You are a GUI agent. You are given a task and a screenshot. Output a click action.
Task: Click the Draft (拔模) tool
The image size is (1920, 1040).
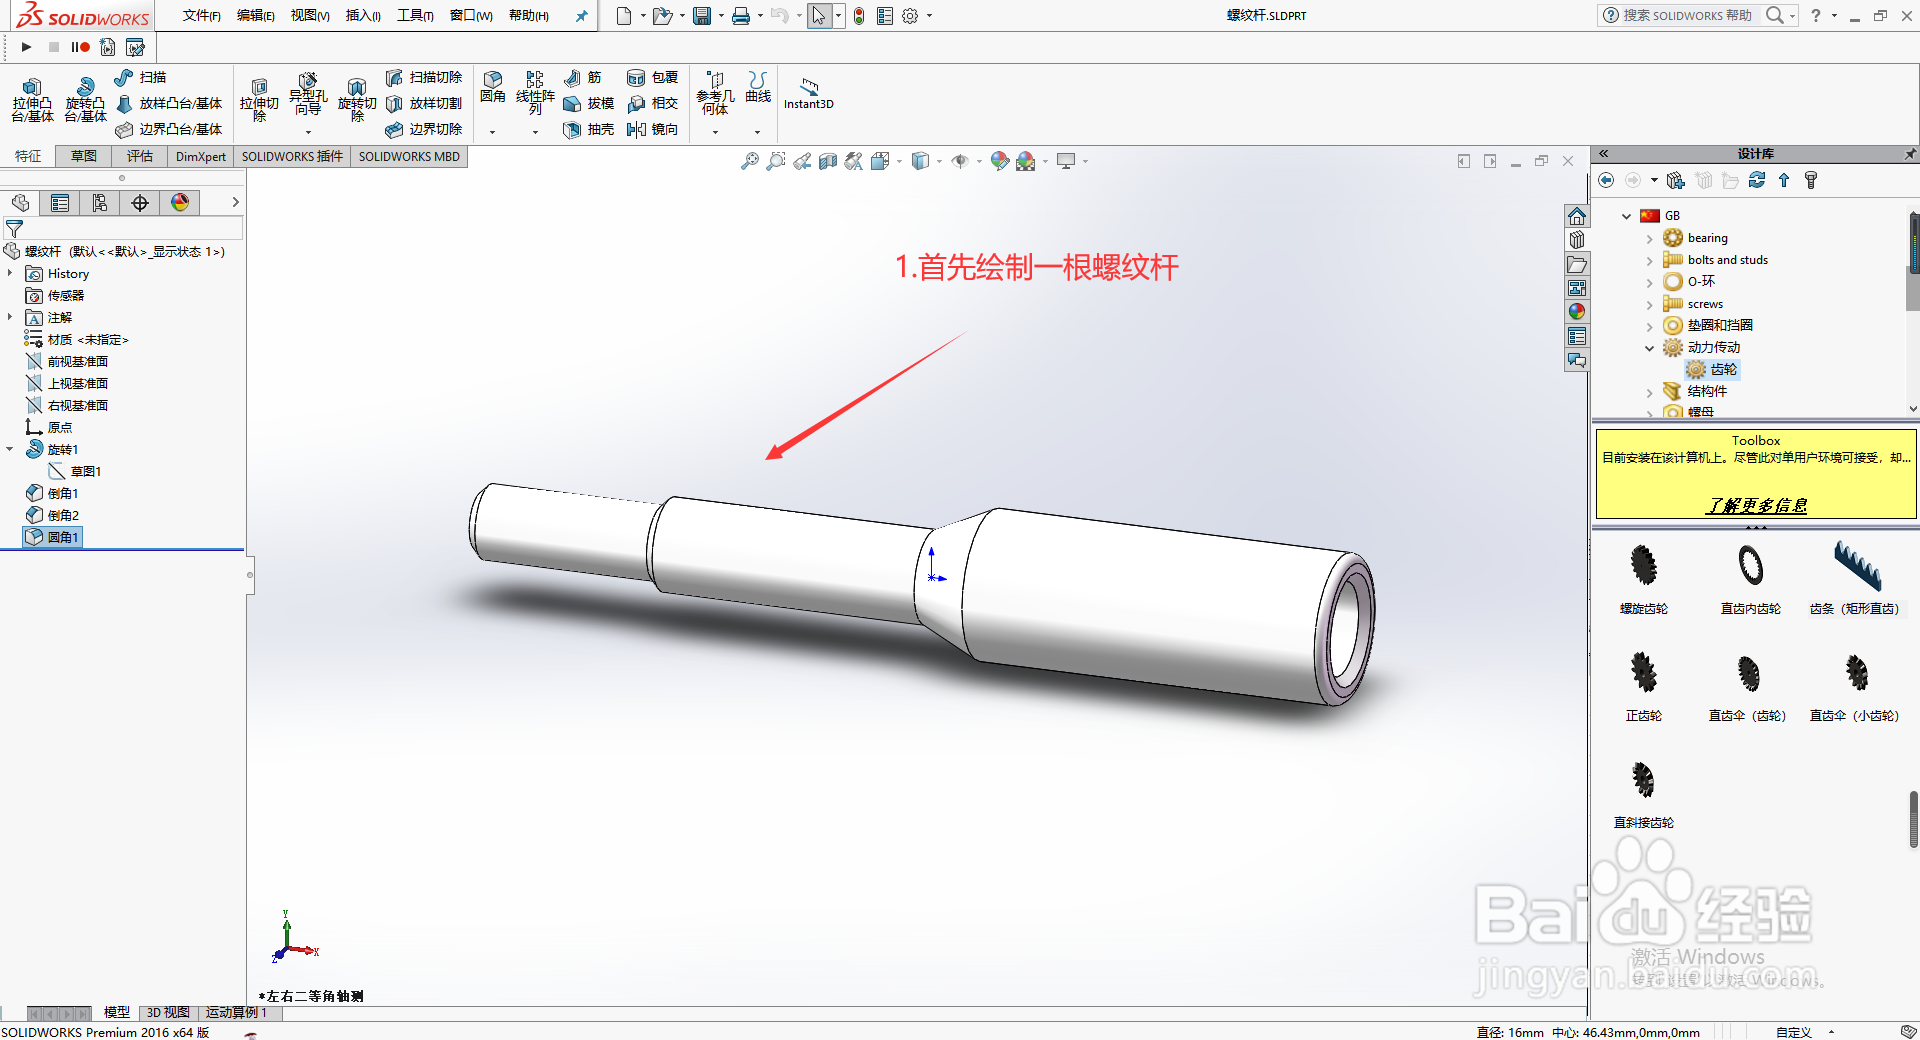(x=589, y=103)
